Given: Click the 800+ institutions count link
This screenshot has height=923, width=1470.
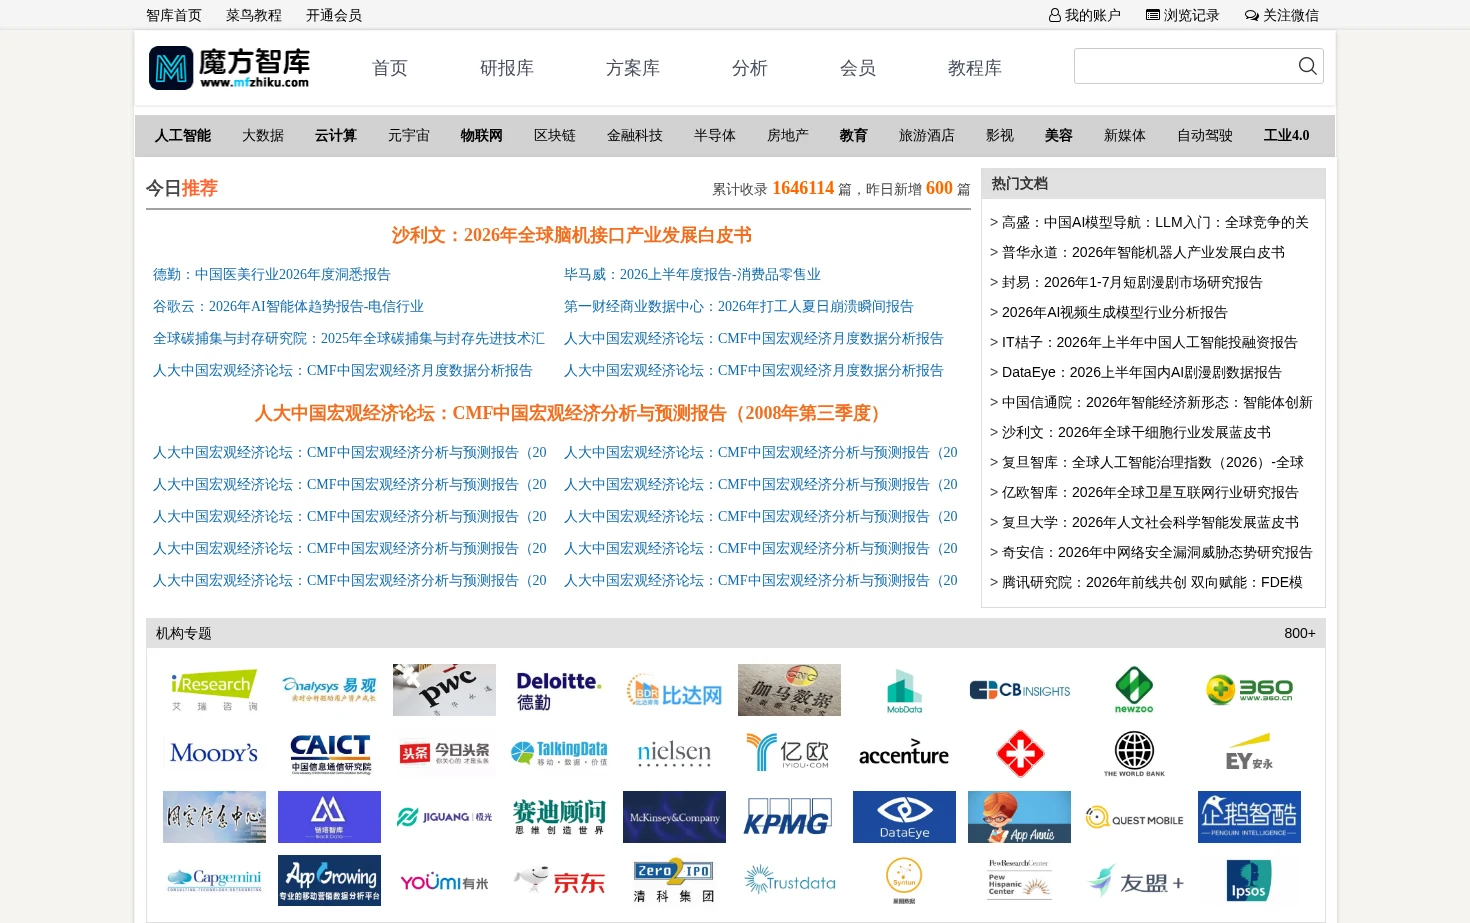Looking at the screenshot, I should (1300, 633).
